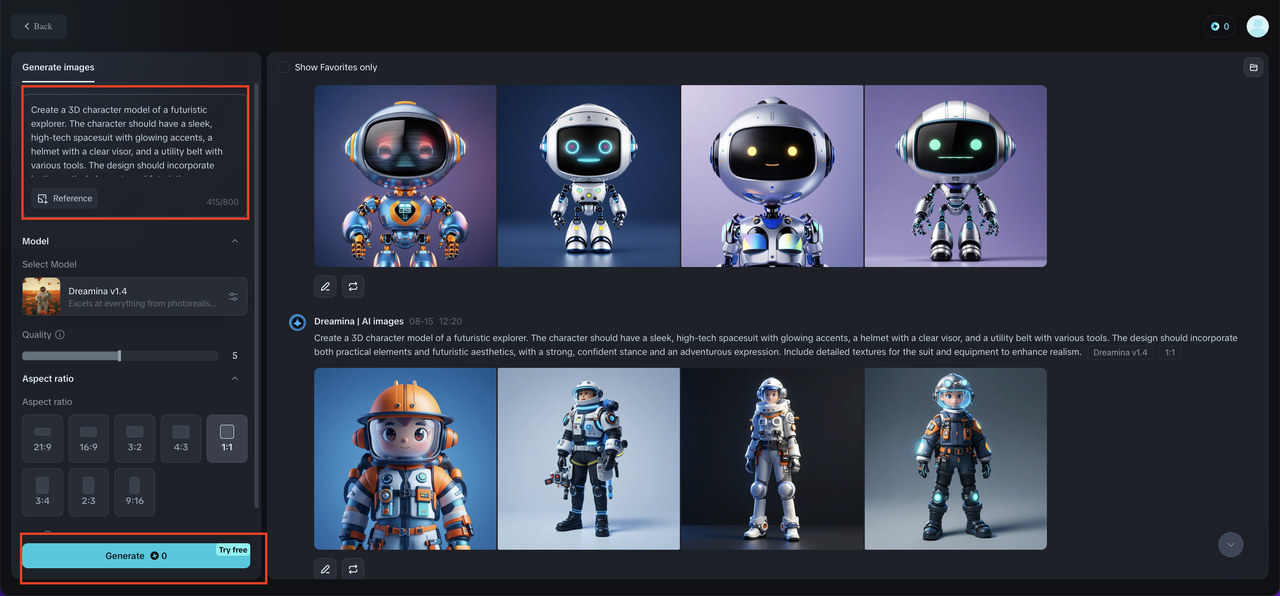Click the Generate button

(136, 556)
